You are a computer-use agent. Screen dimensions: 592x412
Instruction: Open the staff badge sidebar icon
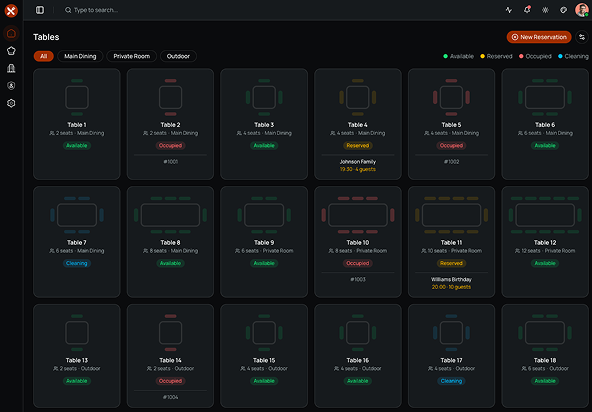[x=11, y=86]
